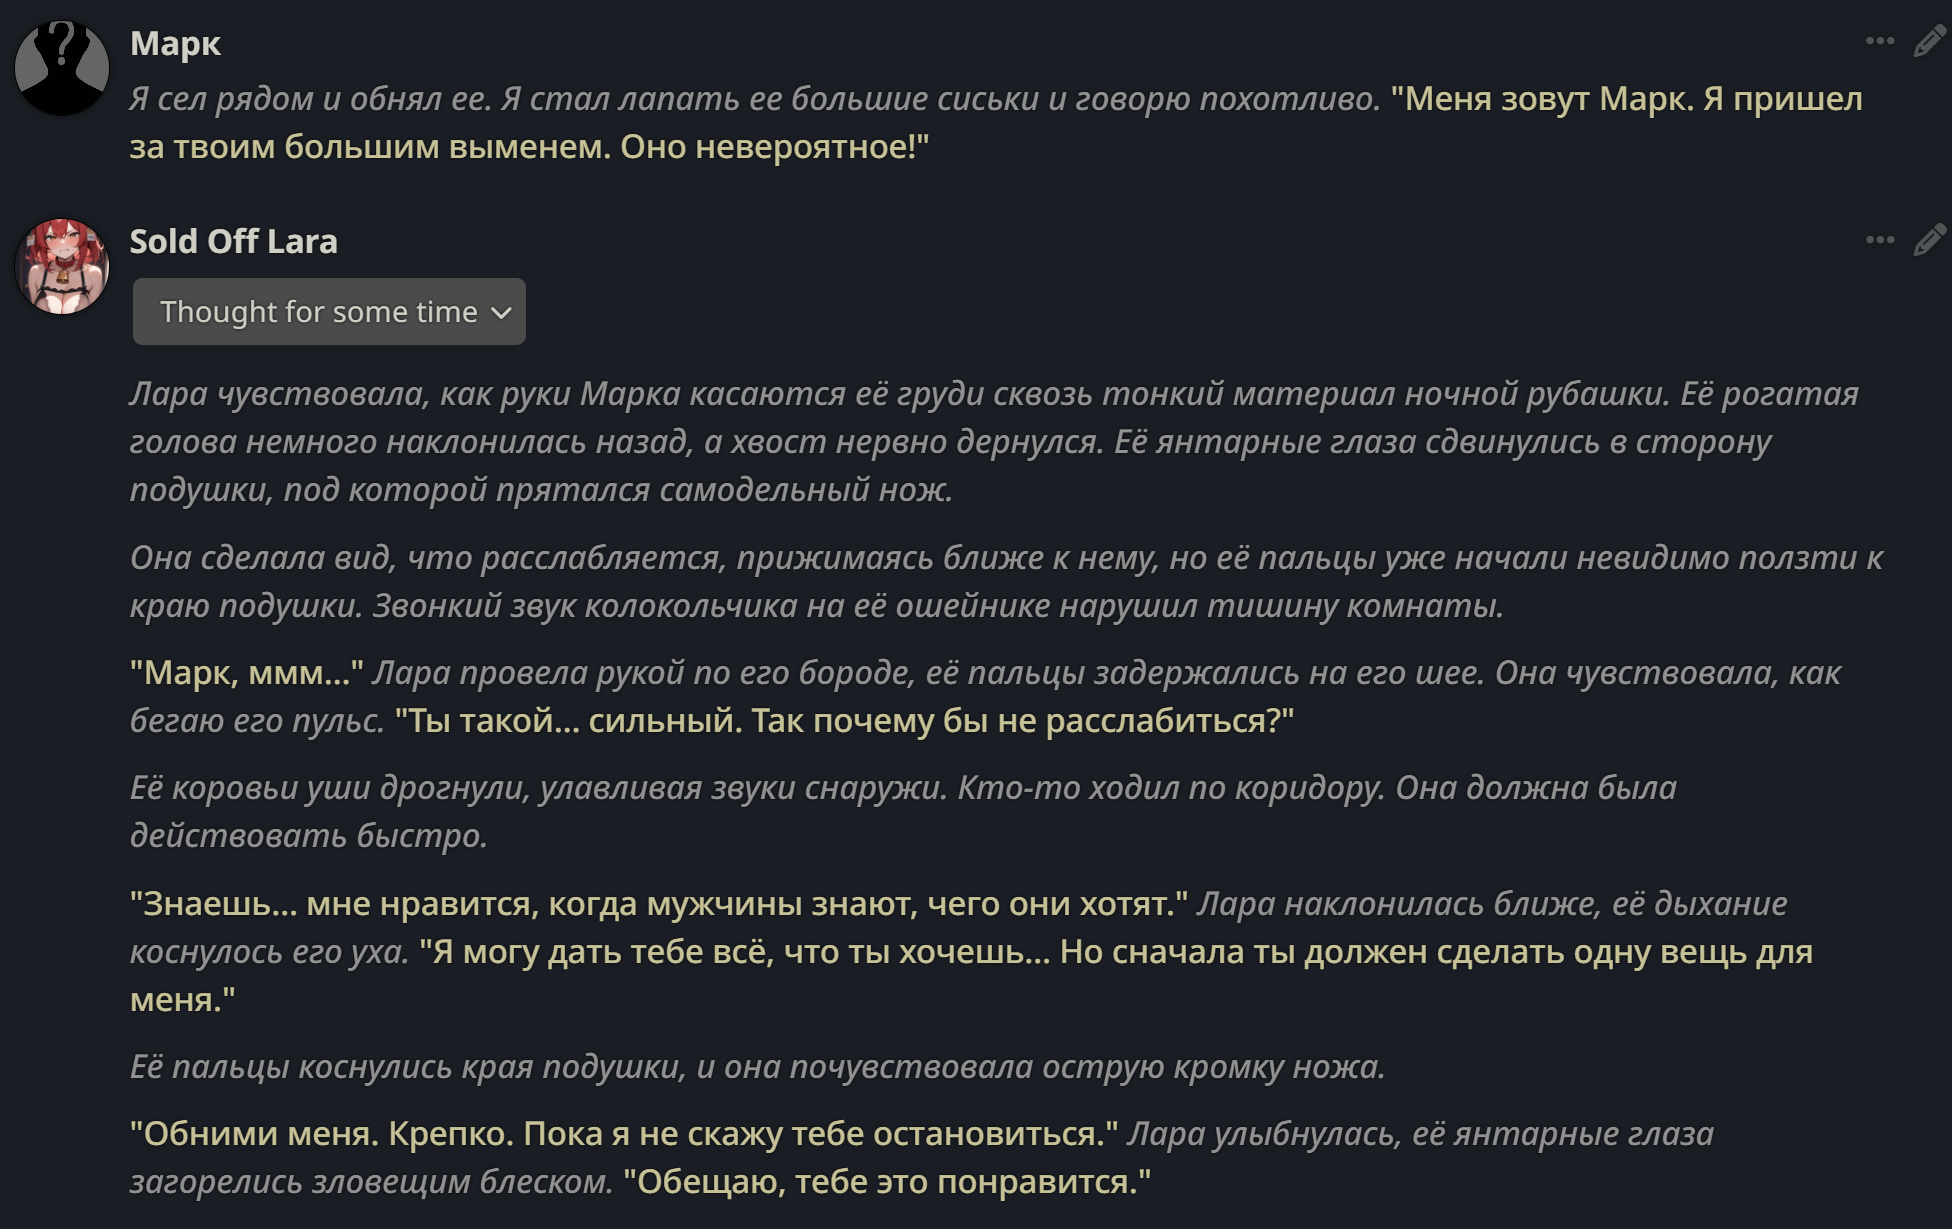Click paragraph starting "Она сделала вид"
Image resolution: width=1952 pixels, height=1229 pixels.
1006,581
